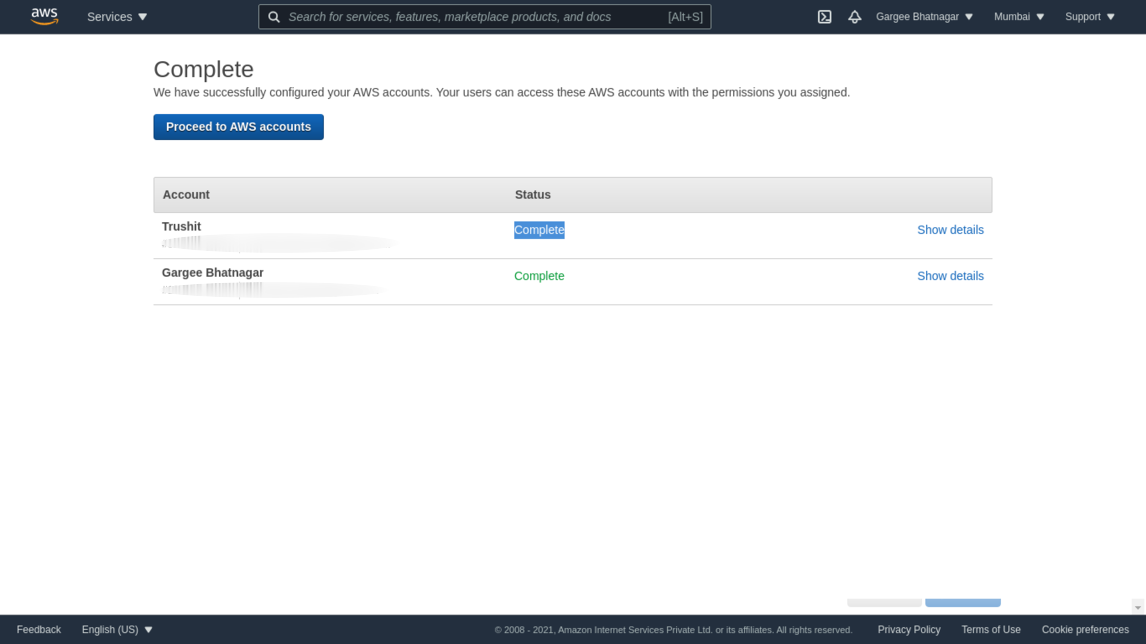
Task: Expand the Support dropdown menu
Action: (x=1090, y=17)
